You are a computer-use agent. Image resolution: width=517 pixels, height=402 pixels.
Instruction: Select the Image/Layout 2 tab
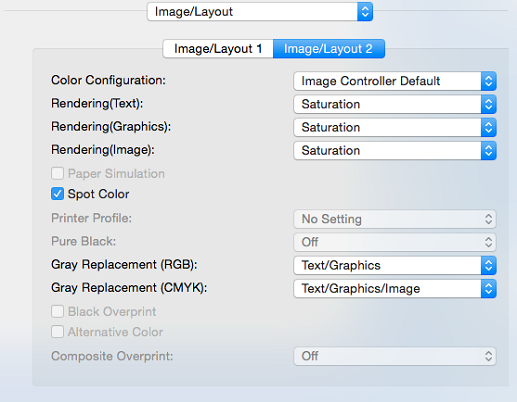coord(329,49)
